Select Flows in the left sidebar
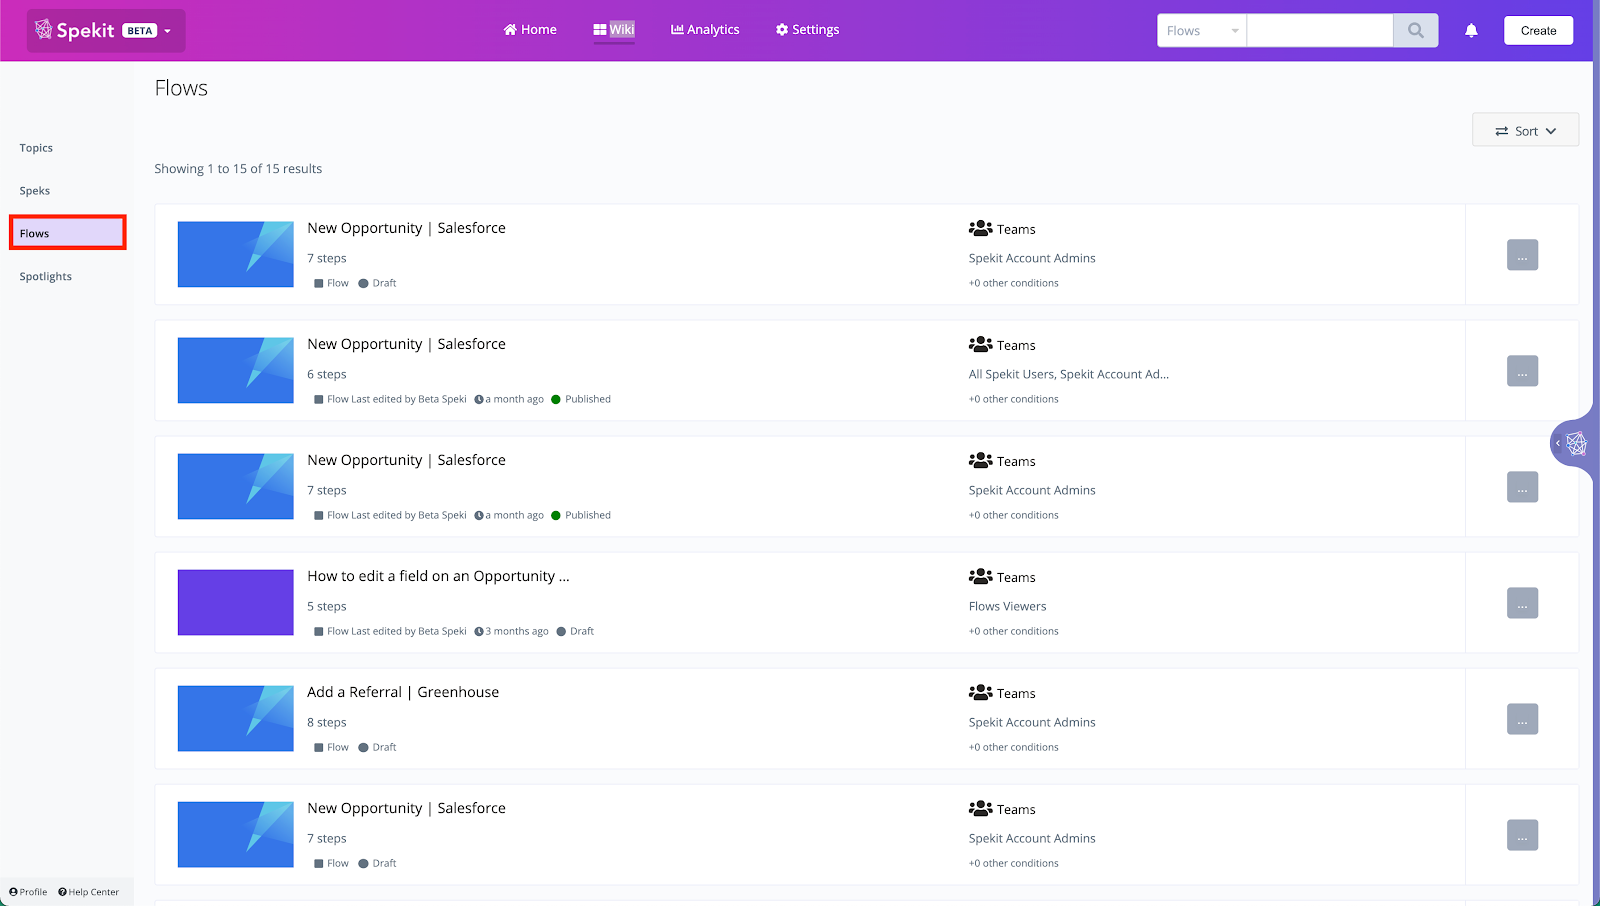 point(68,233)
